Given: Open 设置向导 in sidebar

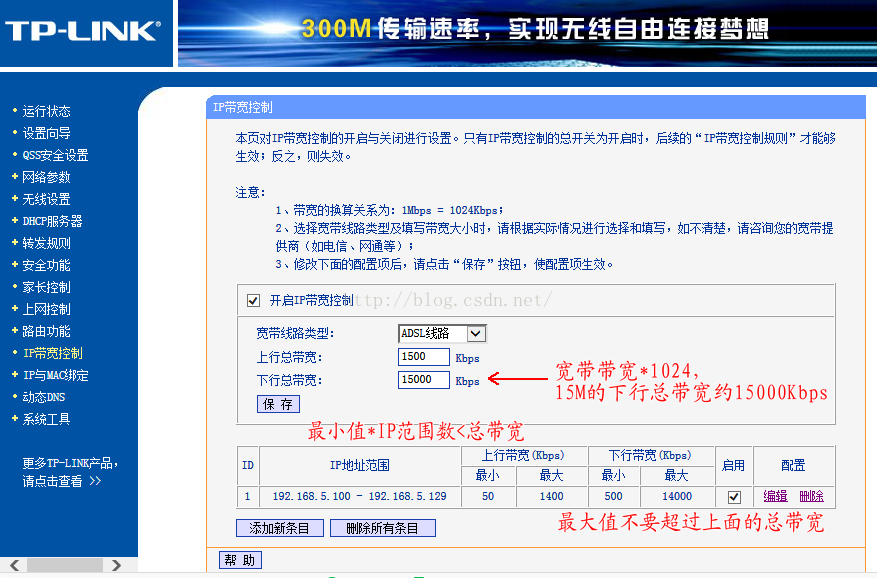Looking at the screenshot, I should click(46, 133).
